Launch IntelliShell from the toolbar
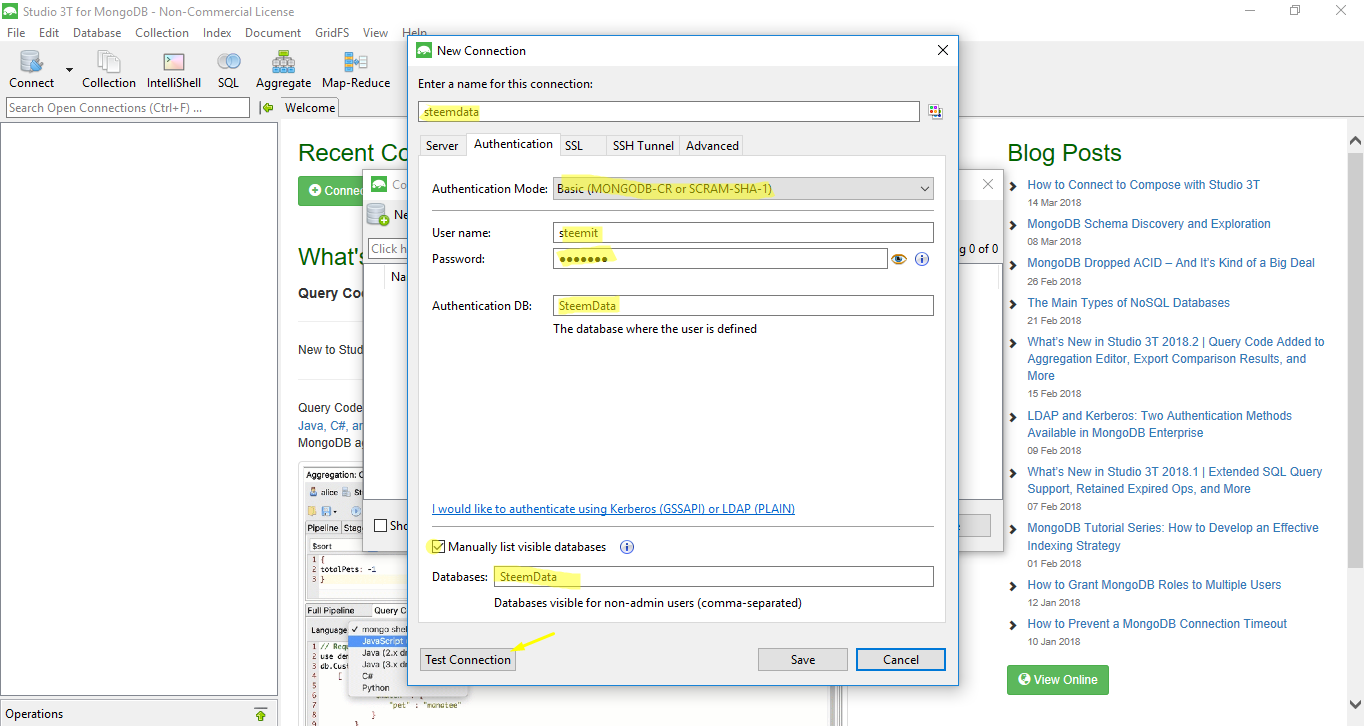 [174, 70]
